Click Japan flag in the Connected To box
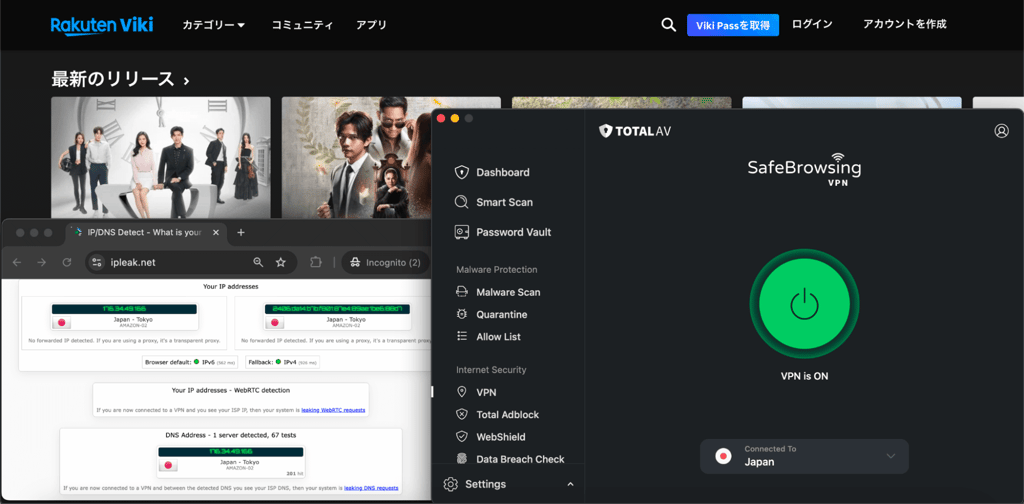Screen dimensions: 1024x504 [723, 456]
